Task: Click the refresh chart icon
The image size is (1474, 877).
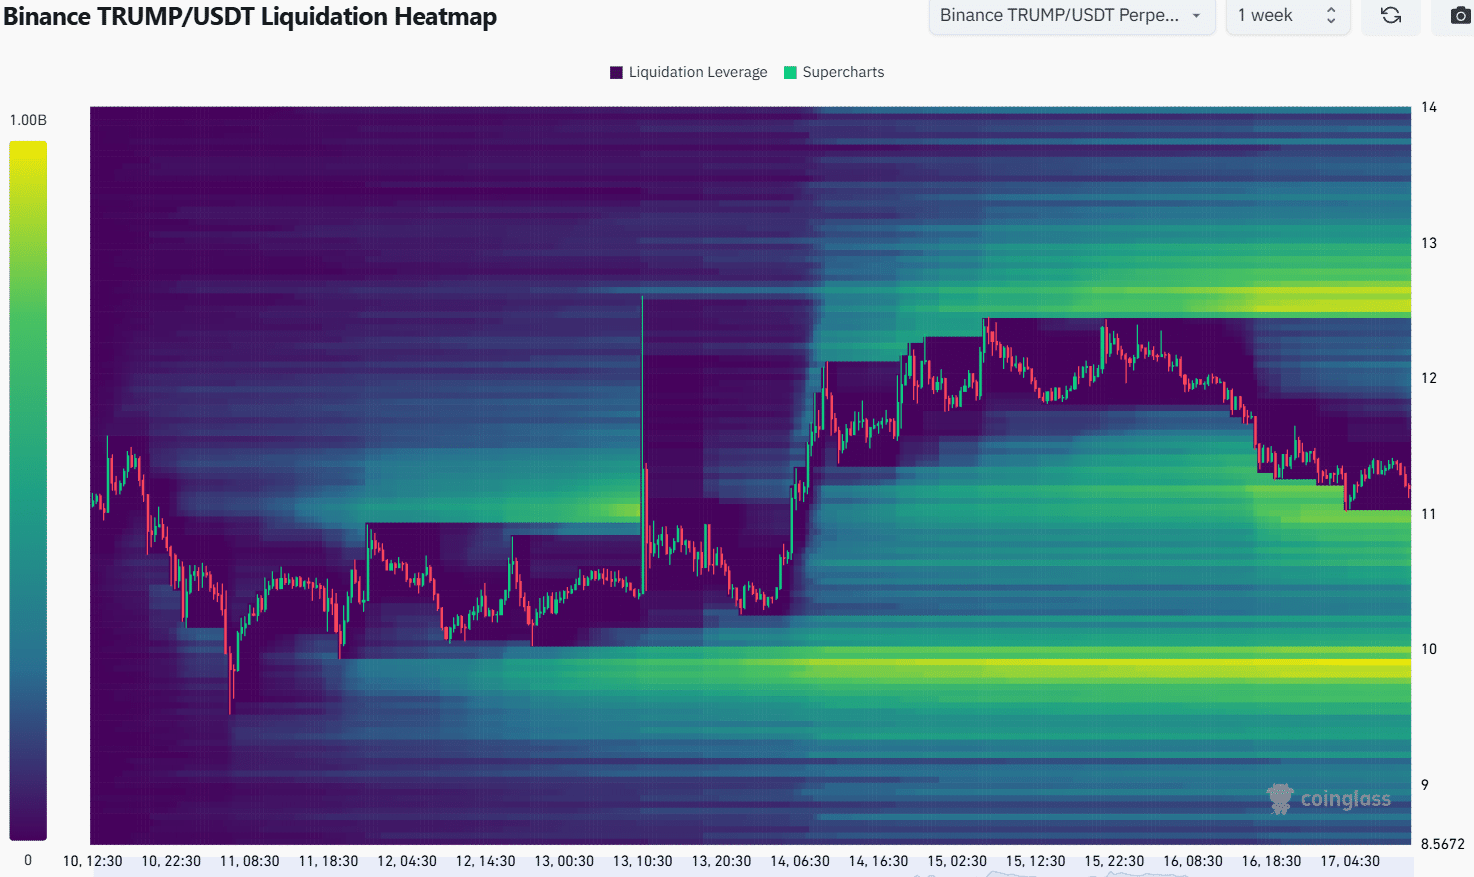Action: pos(1390,15)
